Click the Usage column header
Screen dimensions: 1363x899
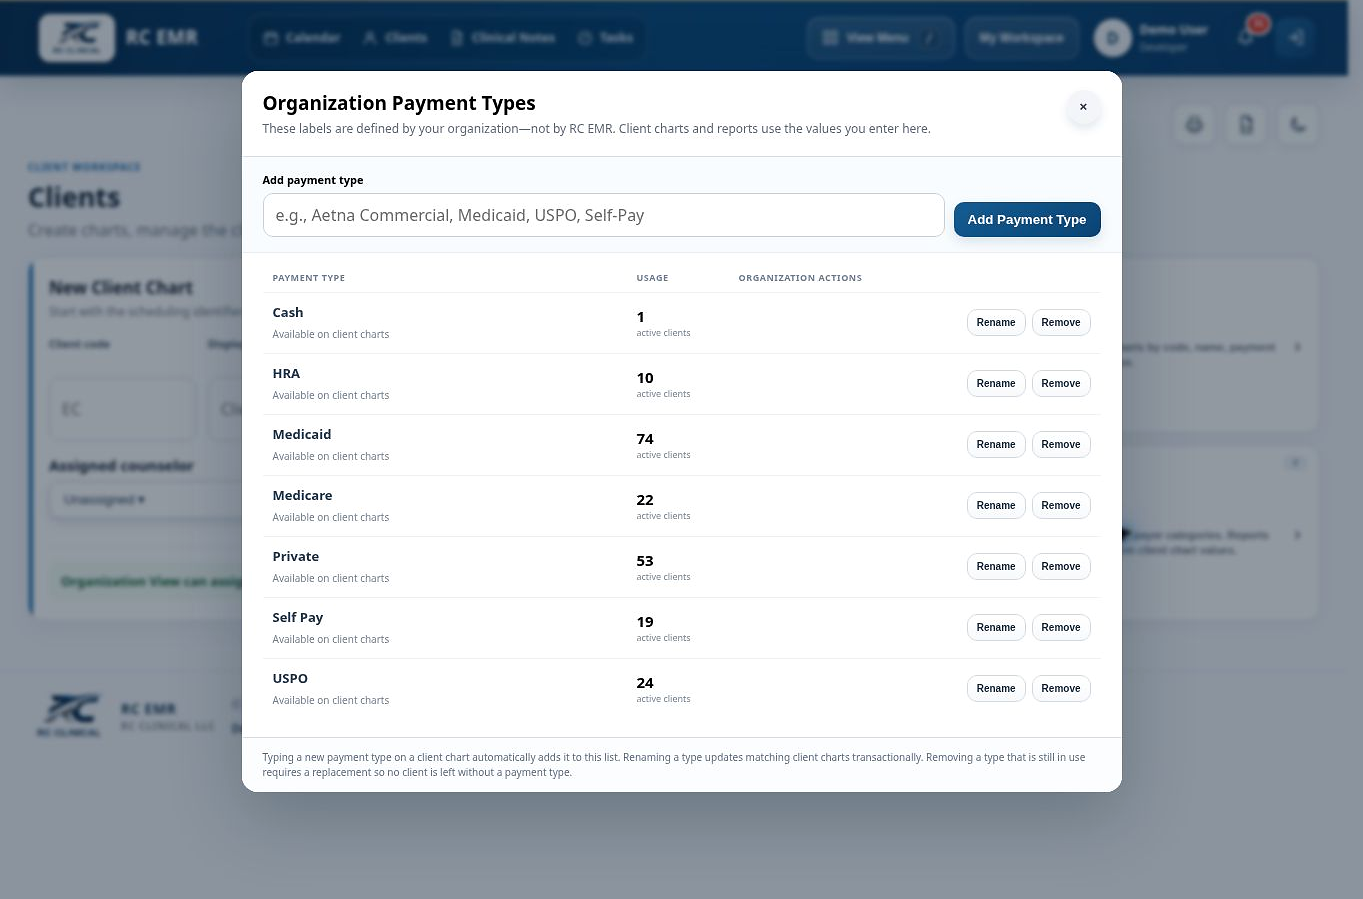pos(652,278)
